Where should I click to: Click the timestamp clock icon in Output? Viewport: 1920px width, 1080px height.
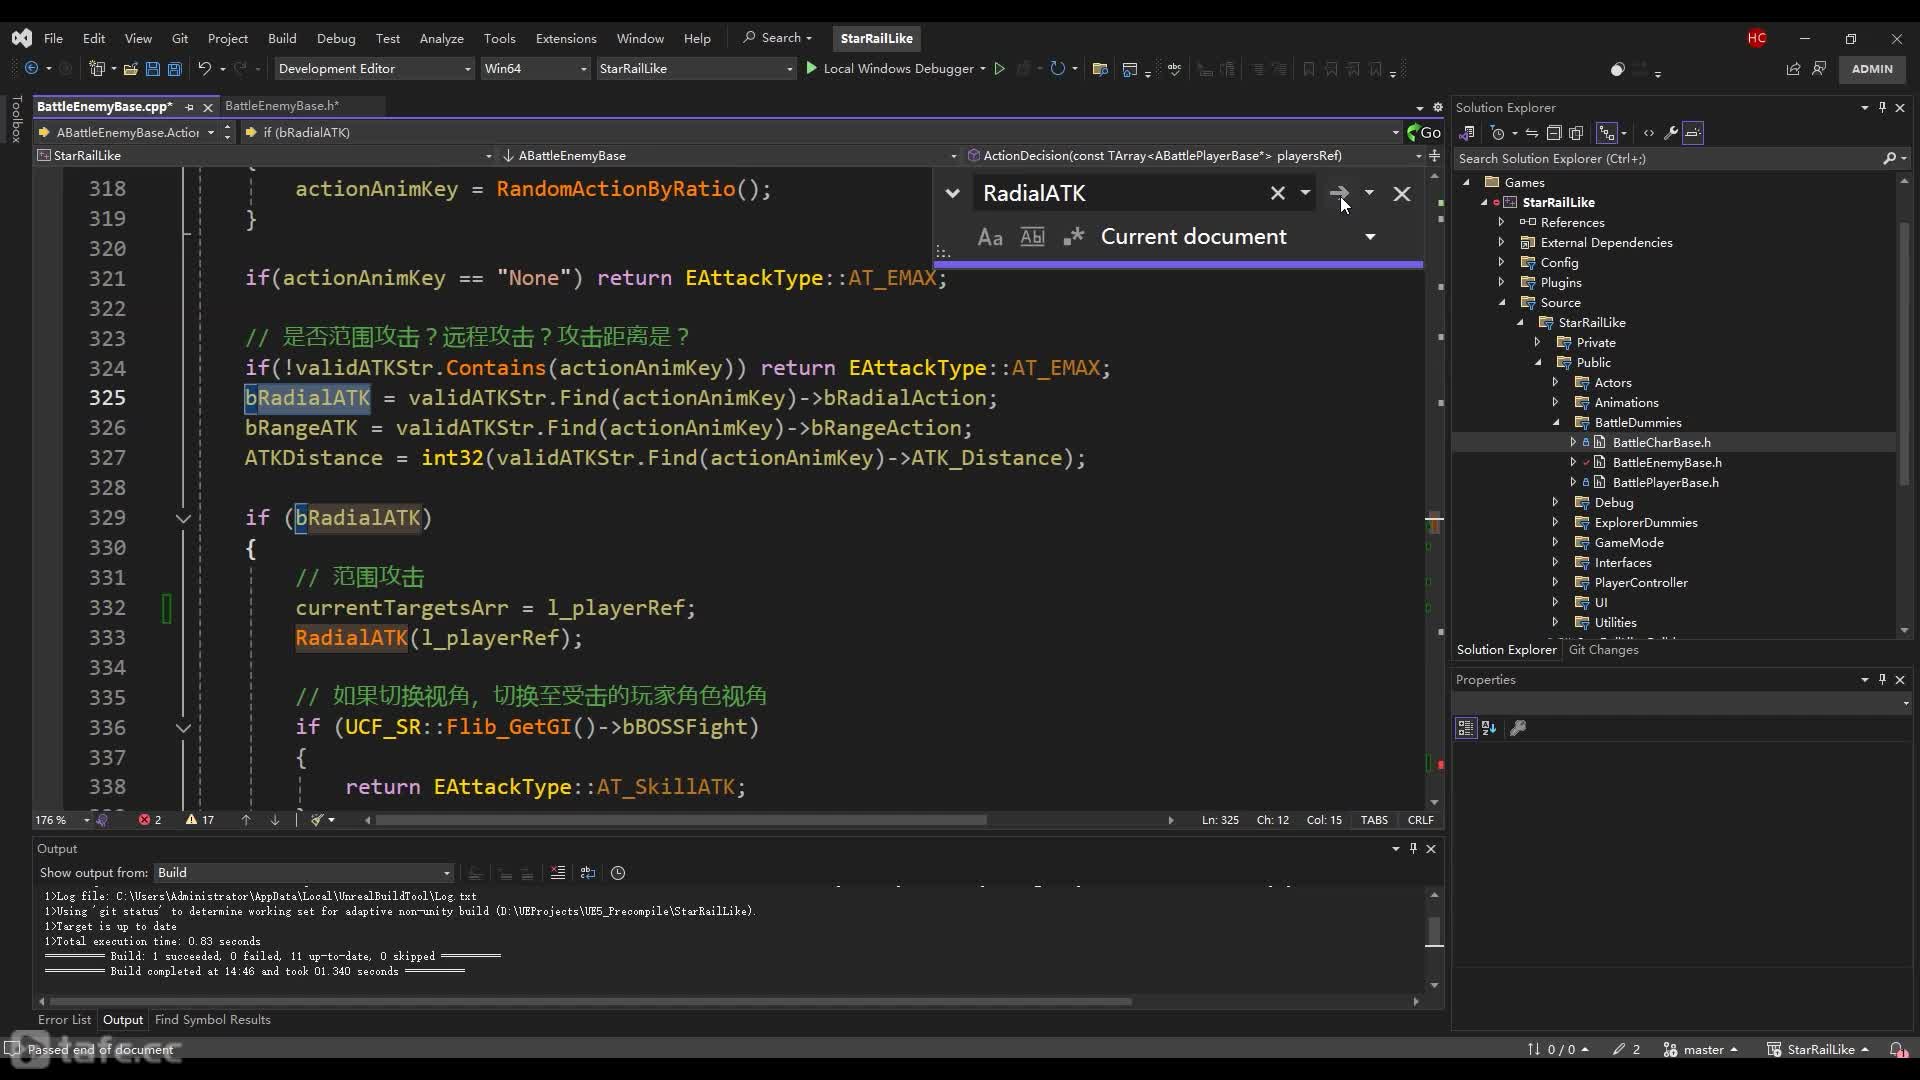[x=618, y=873]
